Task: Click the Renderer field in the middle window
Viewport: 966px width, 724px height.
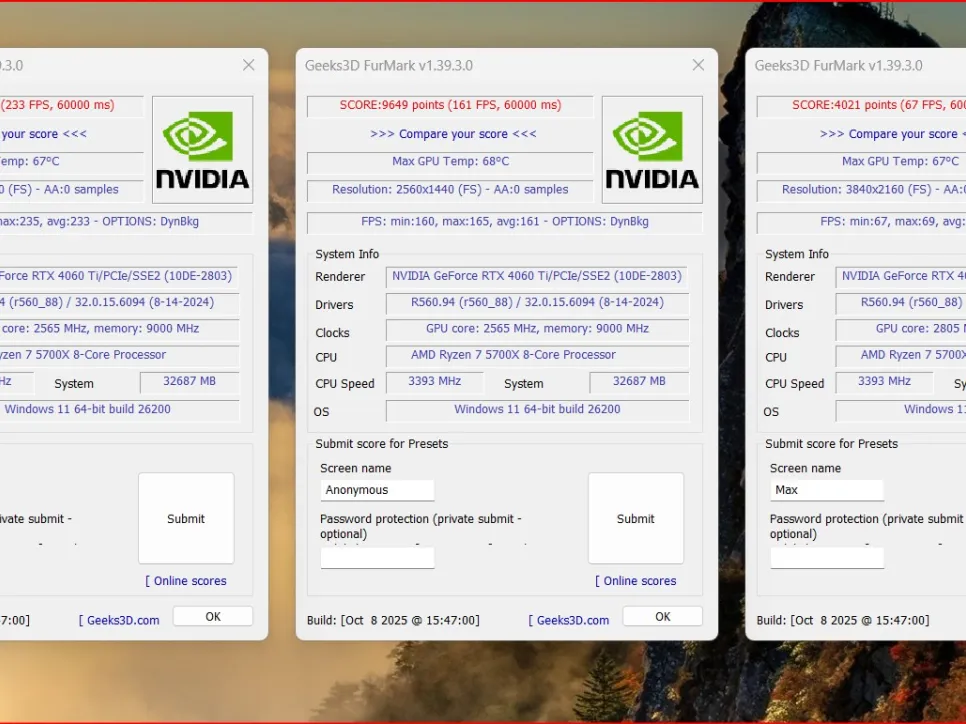Action: click(x=537, y=277)
